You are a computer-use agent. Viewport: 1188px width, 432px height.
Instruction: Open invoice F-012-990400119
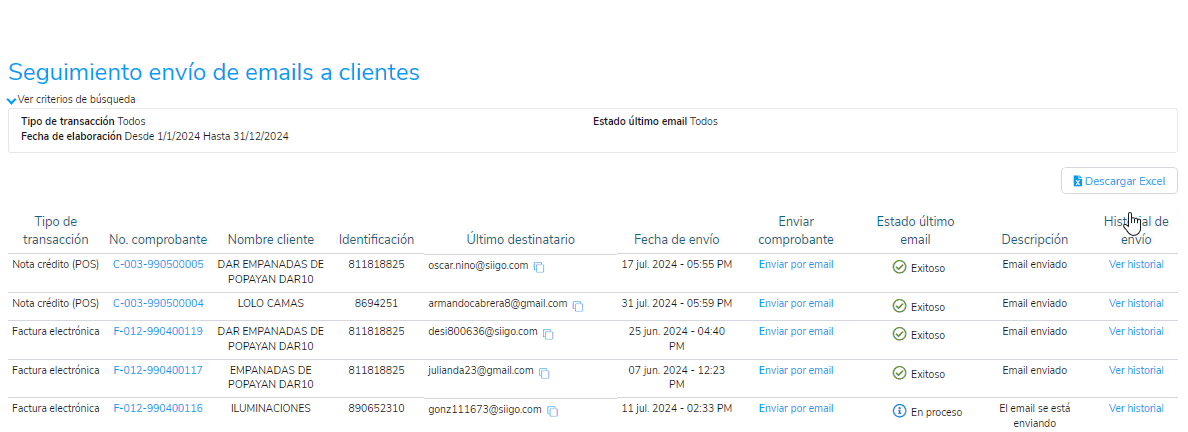point(158,331)
